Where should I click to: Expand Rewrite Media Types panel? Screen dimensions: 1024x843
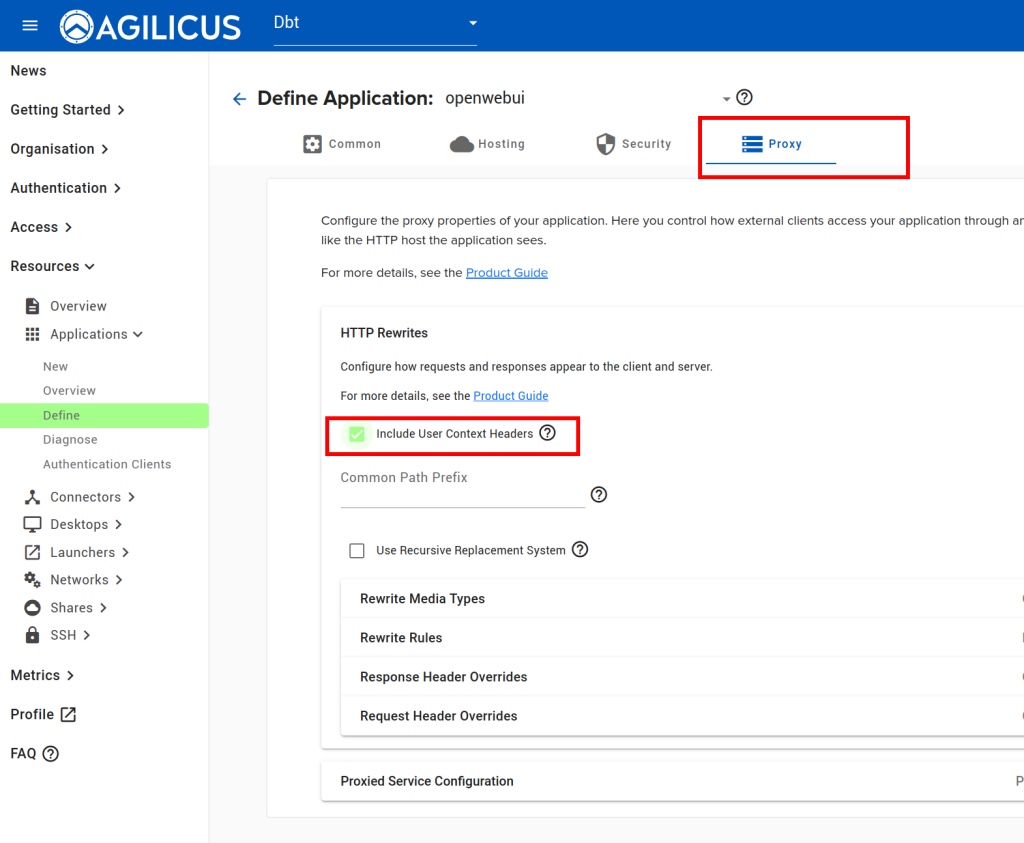click(x=682, y=599)
